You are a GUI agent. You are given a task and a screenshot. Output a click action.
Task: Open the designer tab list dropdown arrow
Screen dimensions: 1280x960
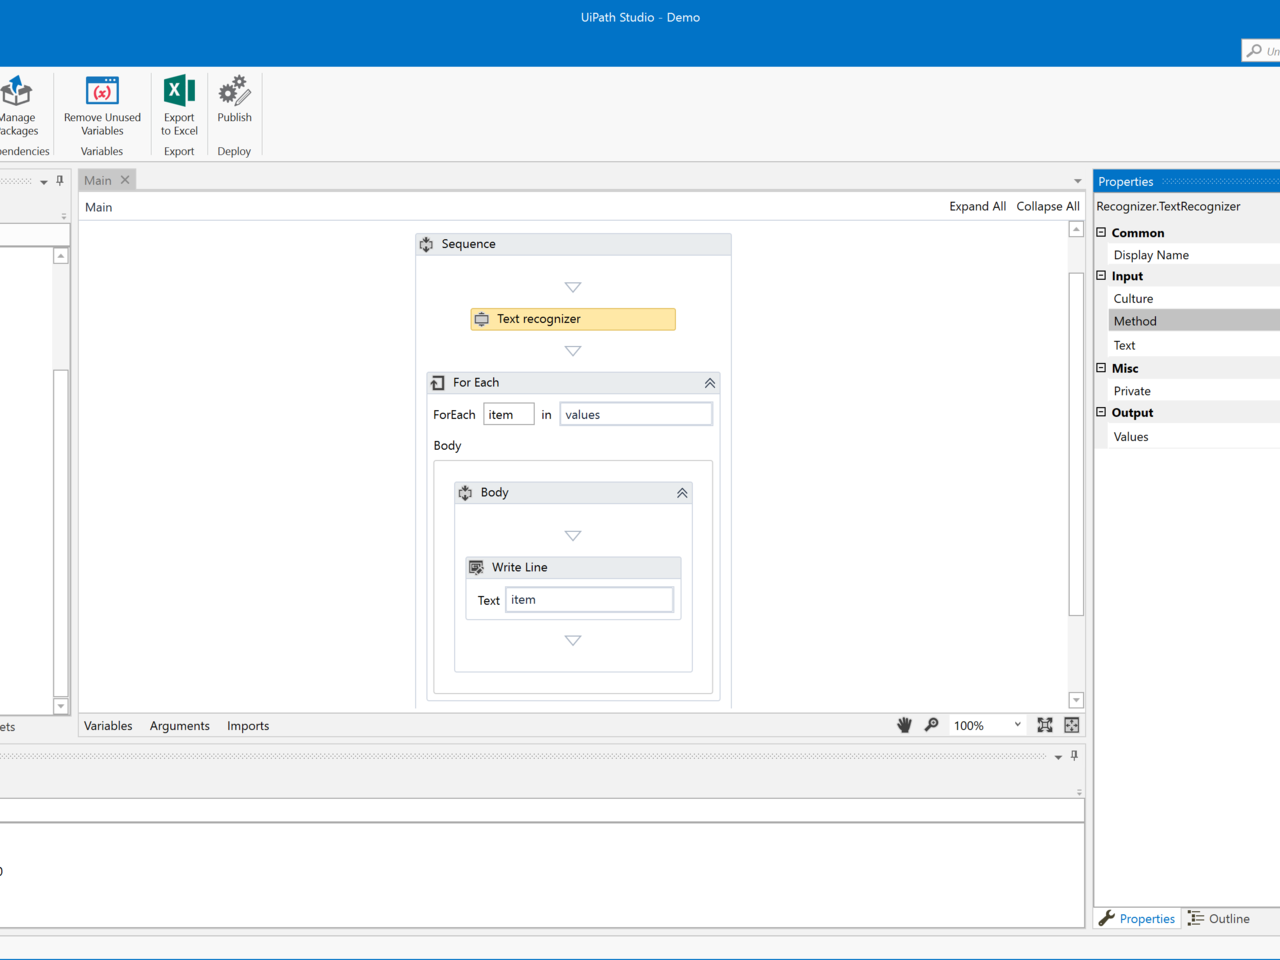point(1077,181)
